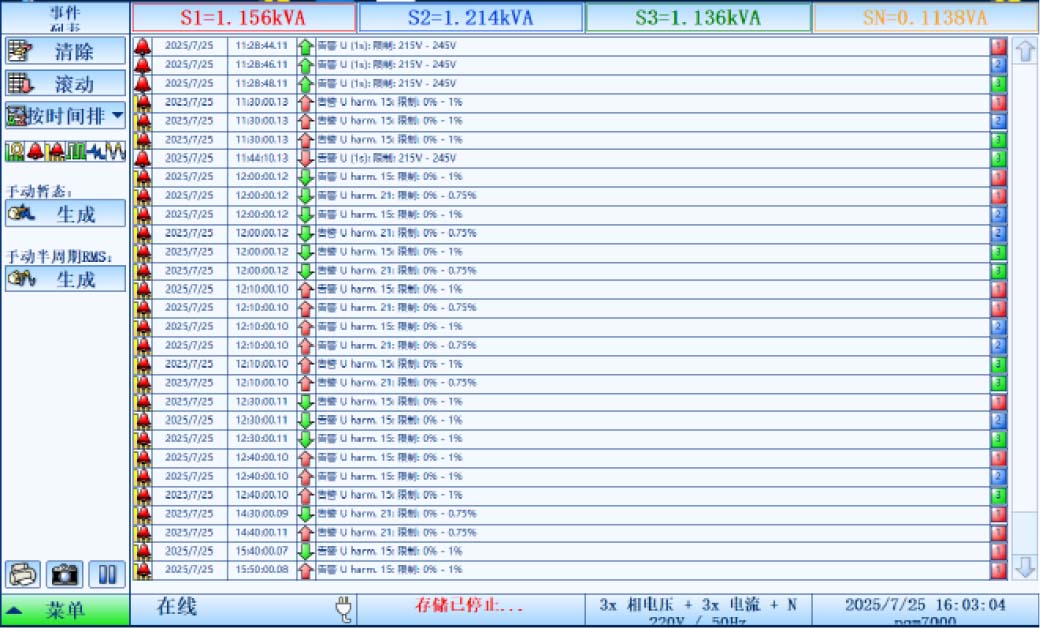Click the 清除 (clear) button
The height and width of the screenshot is (628, 1040).
click(x=66, y=52)
